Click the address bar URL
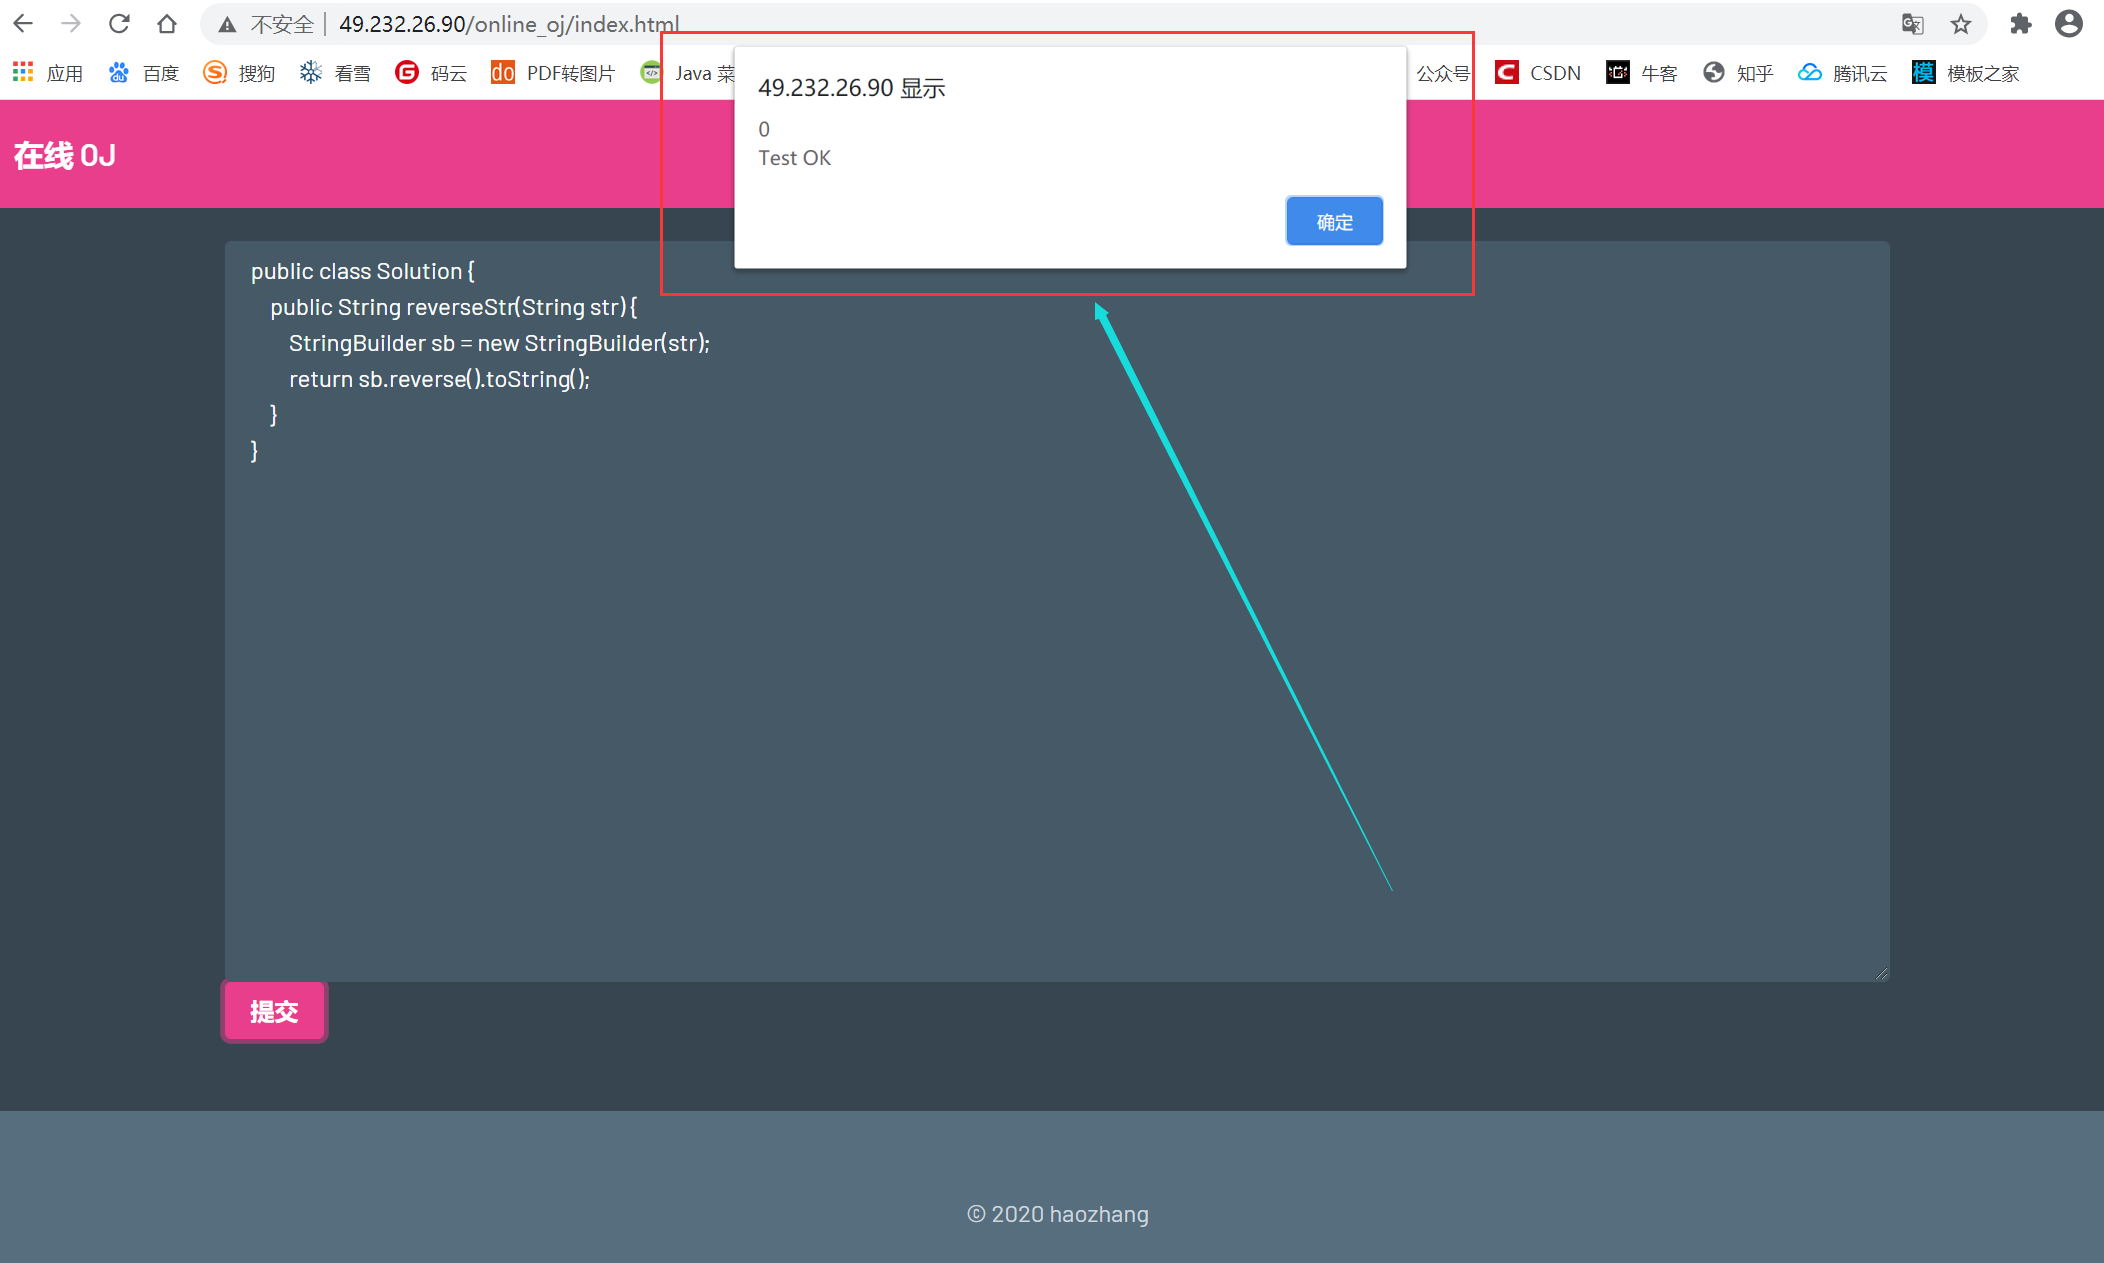This screenshot has width=2104, height=1263. [509, 24]
